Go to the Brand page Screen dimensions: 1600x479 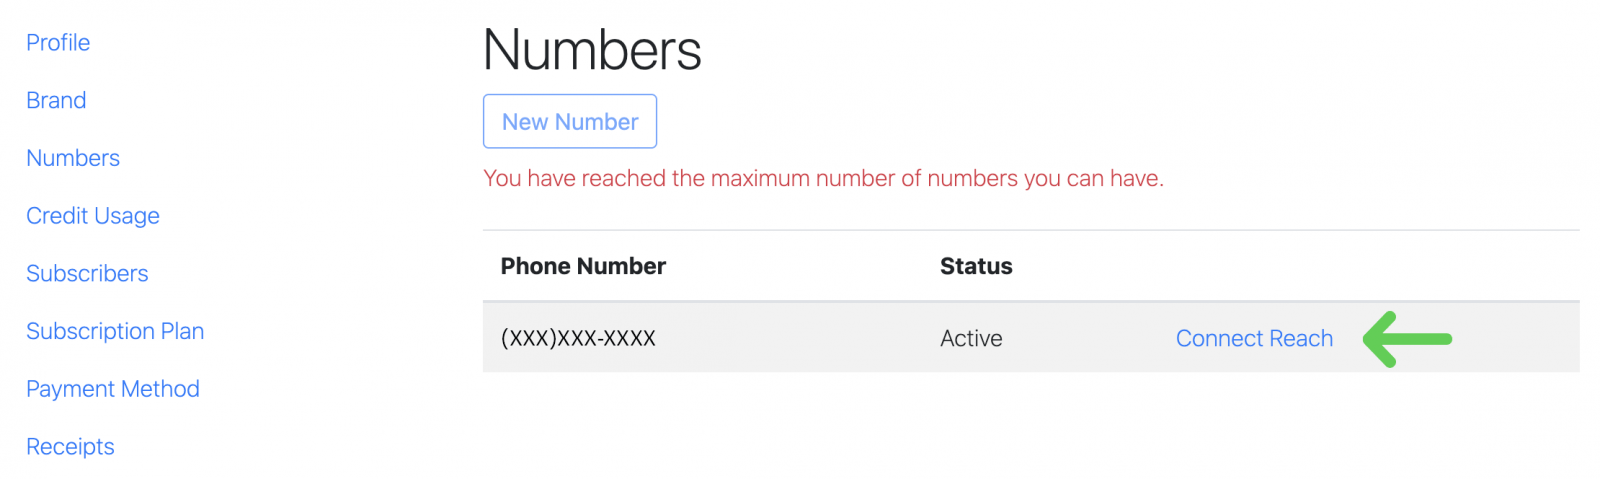coord(56,101)
